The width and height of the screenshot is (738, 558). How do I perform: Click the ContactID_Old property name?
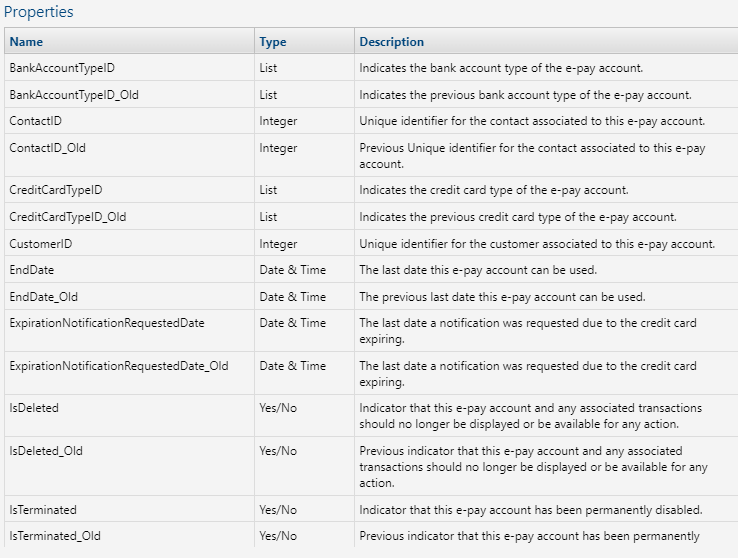coord(47,148)
